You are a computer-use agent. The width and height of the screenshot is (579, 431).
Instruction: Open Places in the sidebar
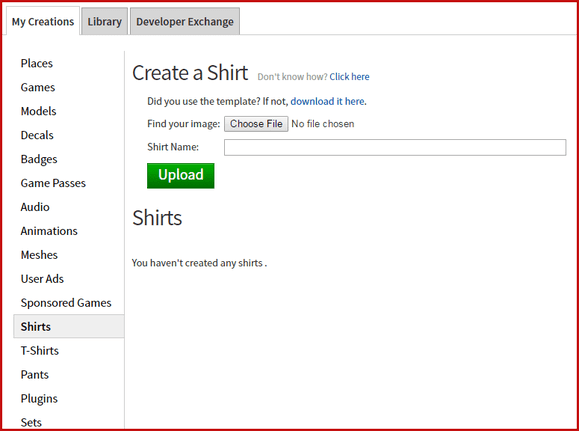[x=37, y=63]
